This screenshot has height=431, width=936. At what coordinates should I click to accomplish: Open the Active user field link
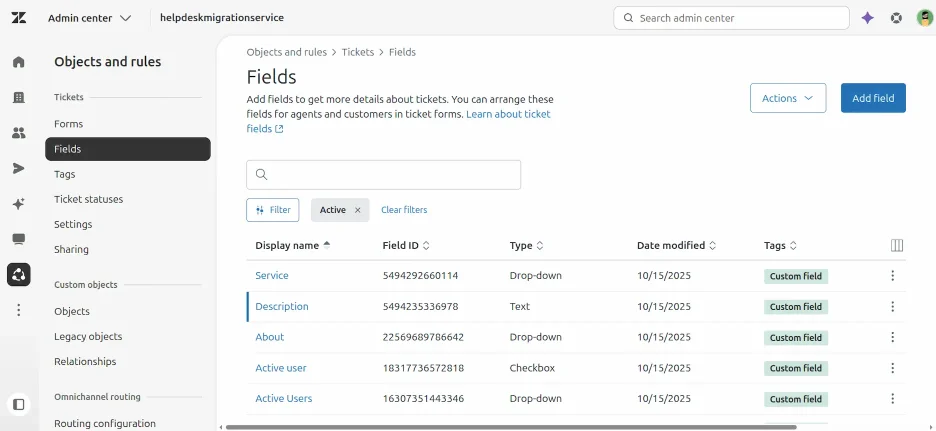point(281,368)
